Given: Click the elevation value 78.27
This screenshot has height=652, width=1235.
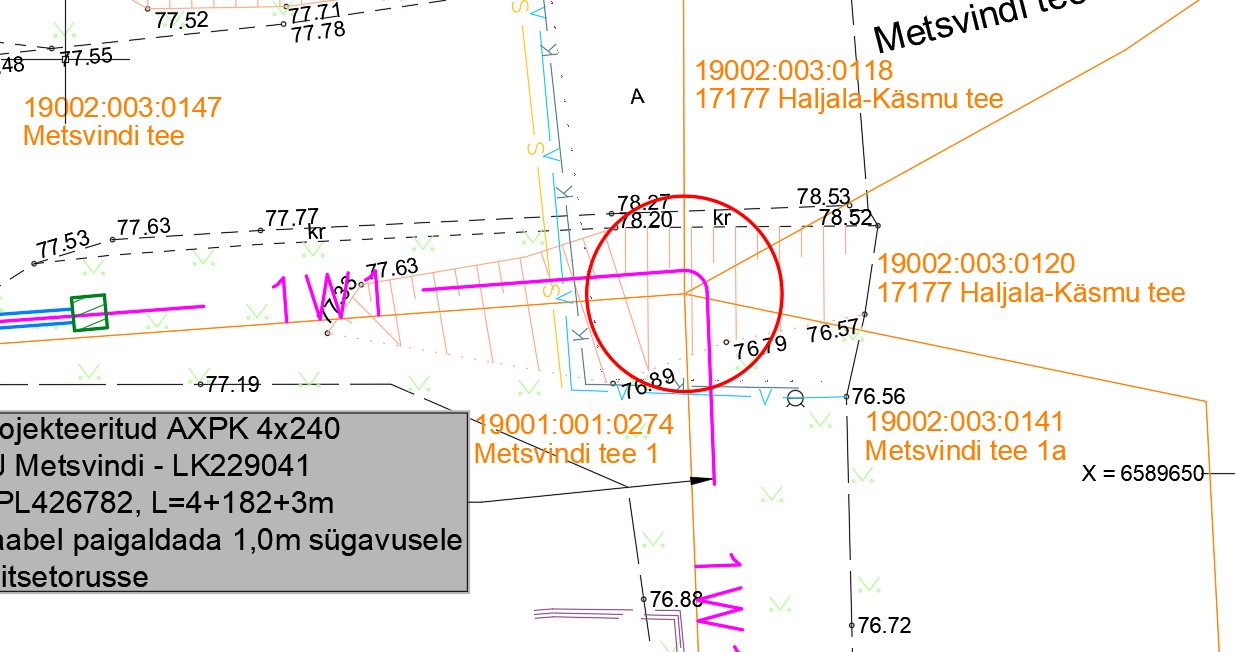Looking at the screenshot, I should 644,203.
